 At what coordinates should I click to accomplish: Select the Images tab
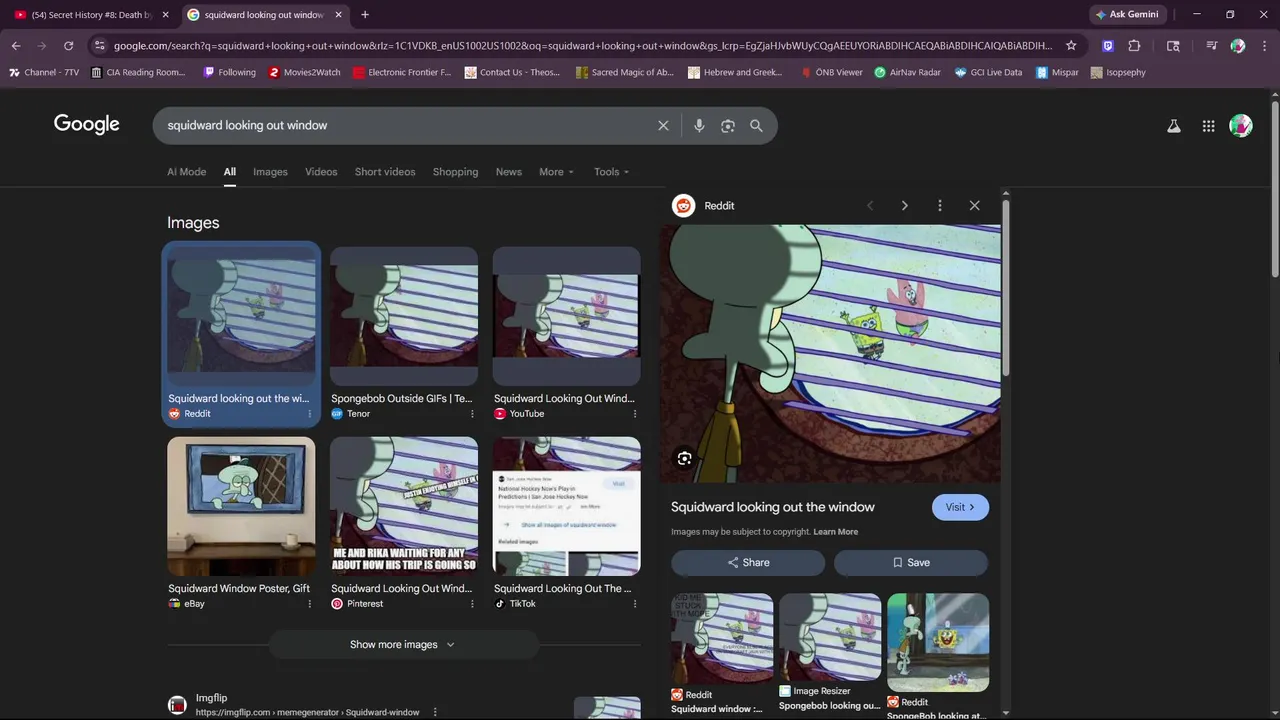pyautogui.click(x=270, y=172)
